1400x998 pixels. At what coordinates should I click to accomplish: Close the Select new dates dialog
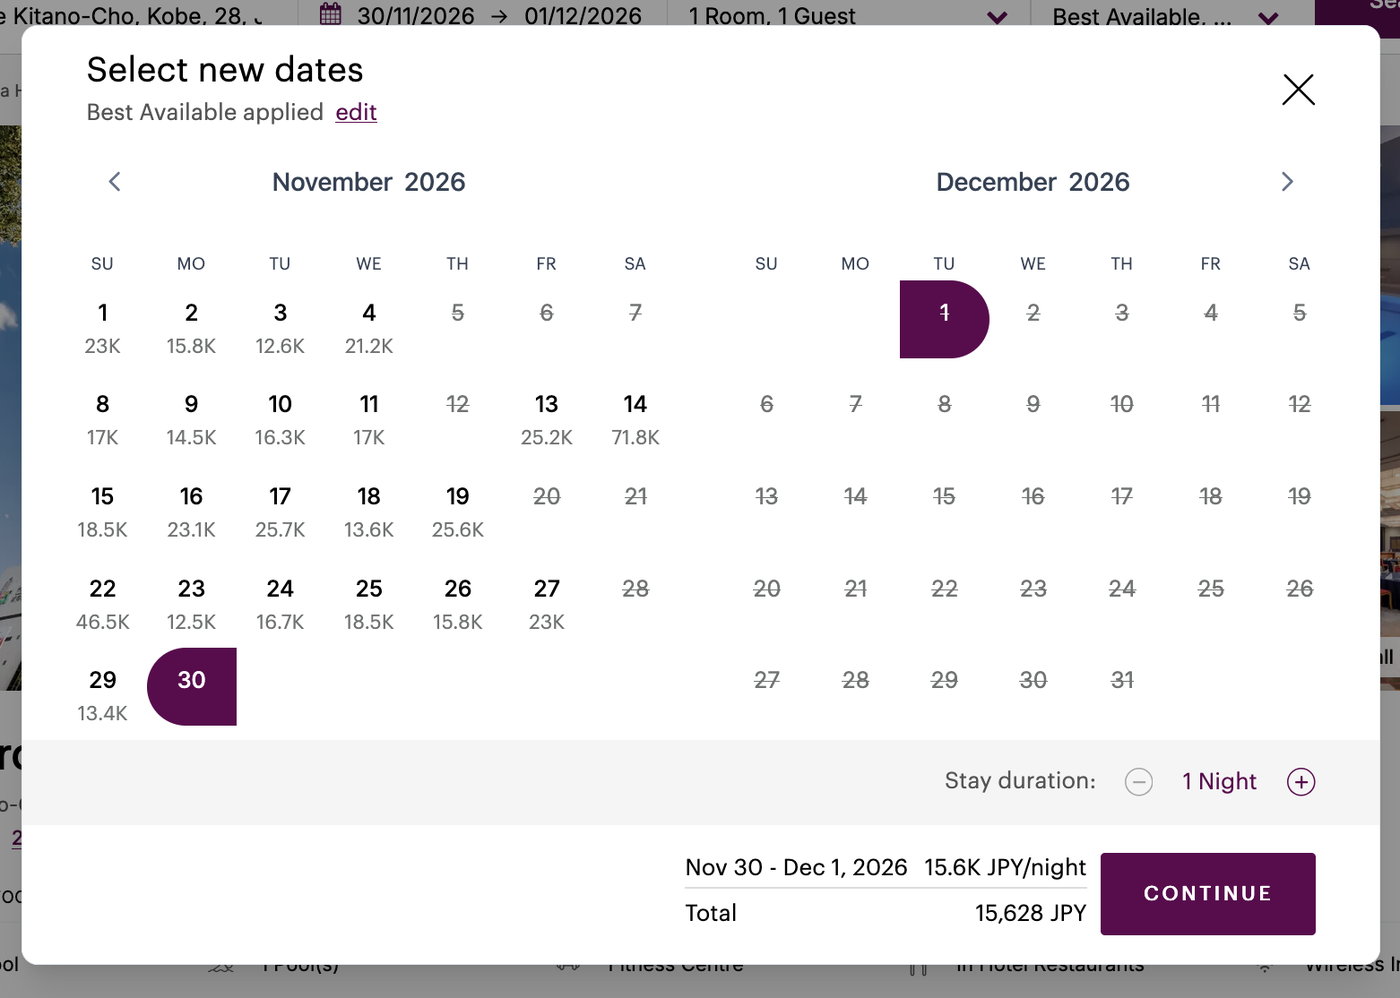(1298, 90)
